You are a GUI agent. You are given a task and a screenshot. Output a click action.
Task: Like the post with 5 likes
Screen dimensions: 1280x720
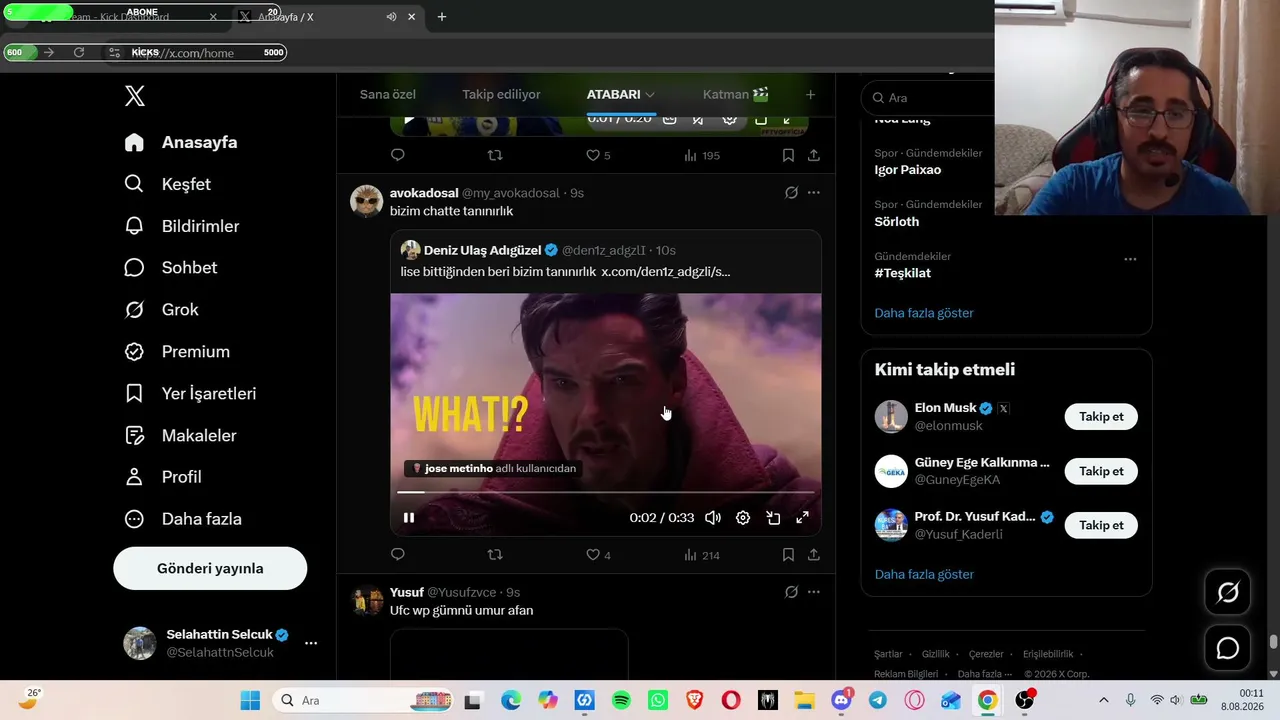(x=598, y=155)
